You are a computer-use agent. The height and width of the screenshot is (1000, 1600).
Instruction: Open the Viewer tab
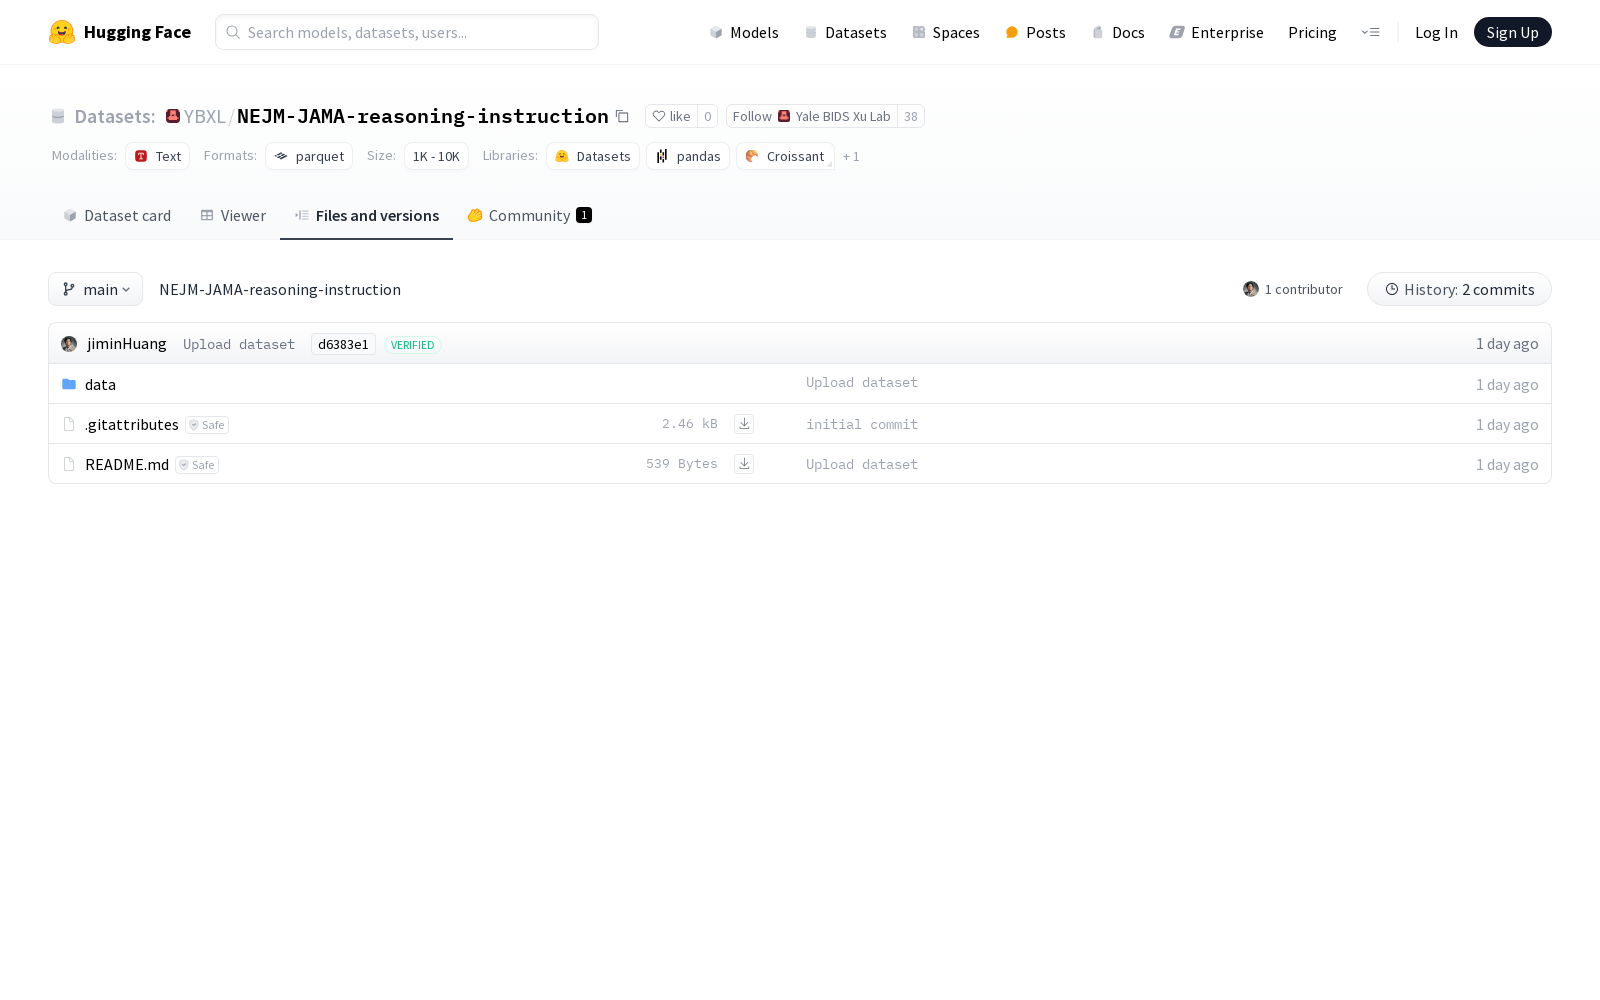pyautogui.click(x=233, y=216)
